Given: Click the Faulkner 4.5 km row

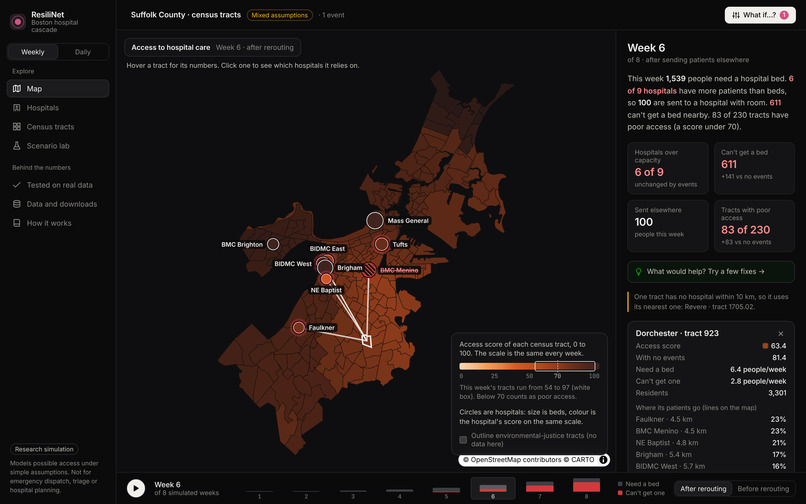Looking at the screenshot, I should 710,419.
